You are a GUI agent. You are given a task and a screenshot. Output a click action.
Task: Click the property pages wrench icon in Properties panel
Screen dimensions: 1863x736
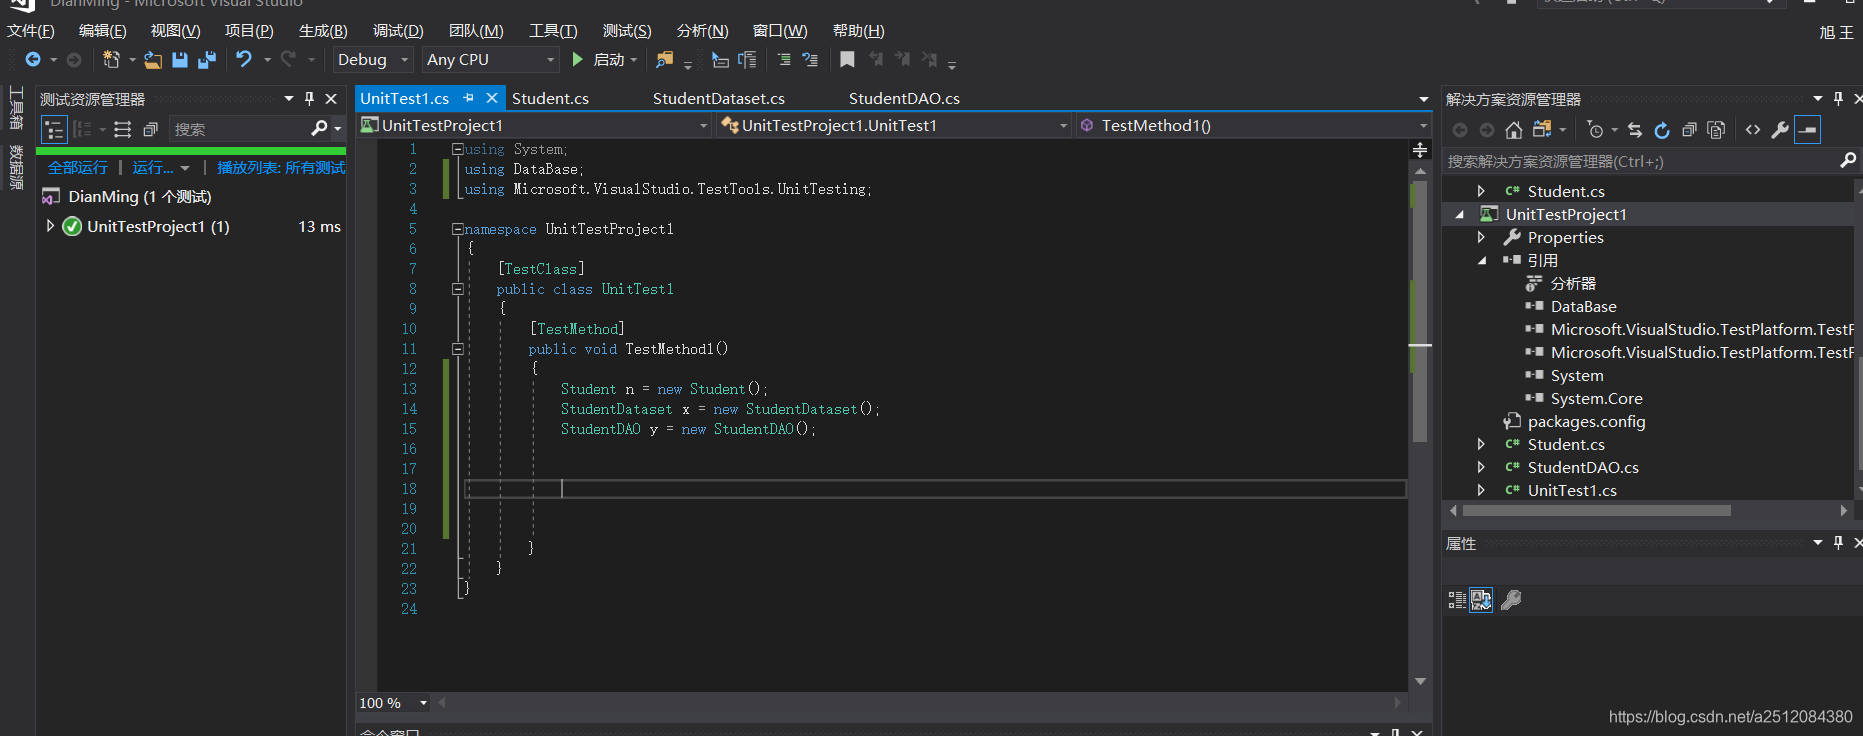[x=1511, y=600]
